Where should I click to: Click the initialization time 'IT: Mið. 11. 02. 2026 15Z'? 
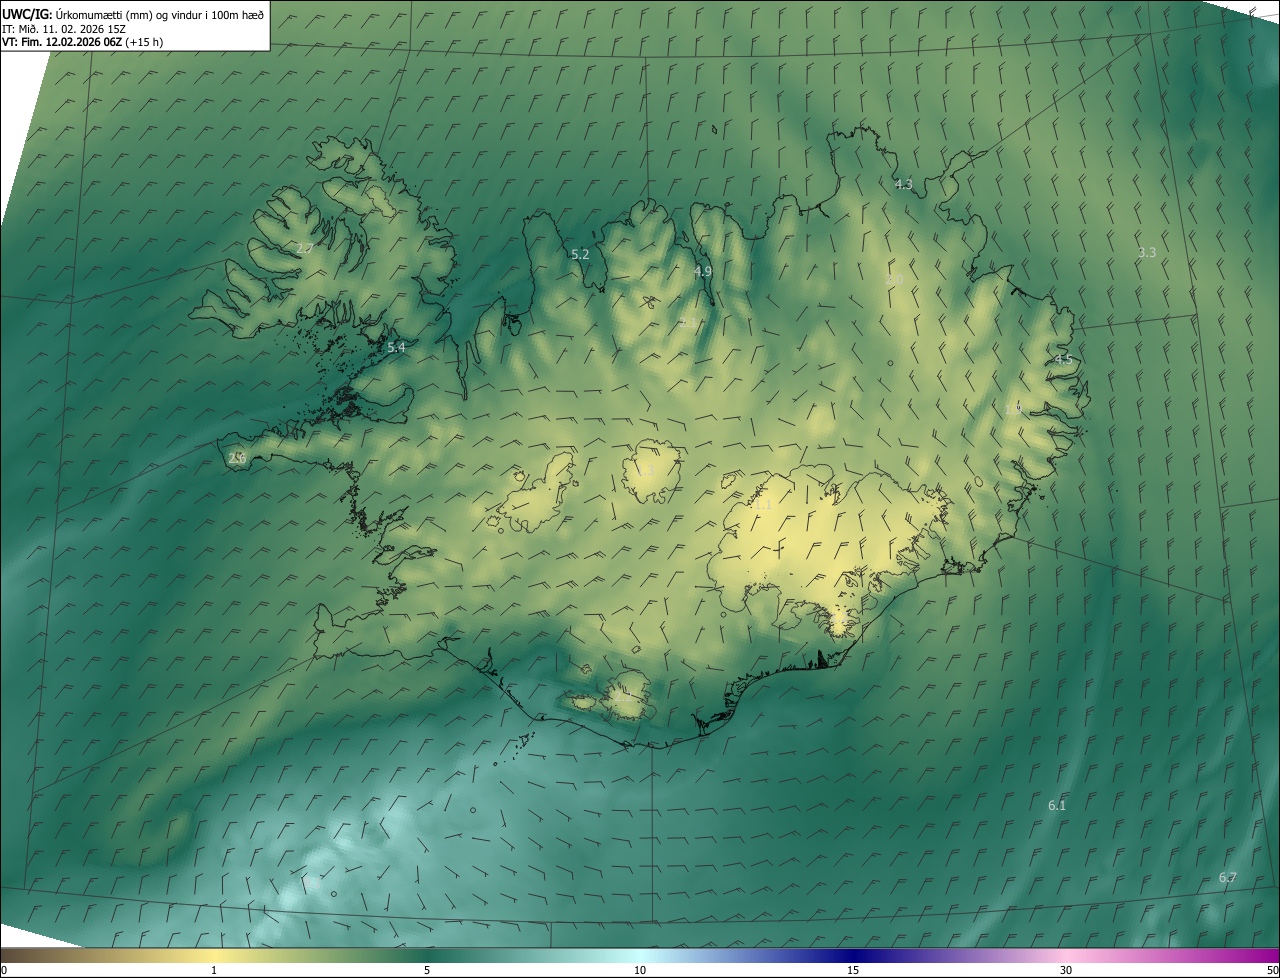tap(63, 28)
